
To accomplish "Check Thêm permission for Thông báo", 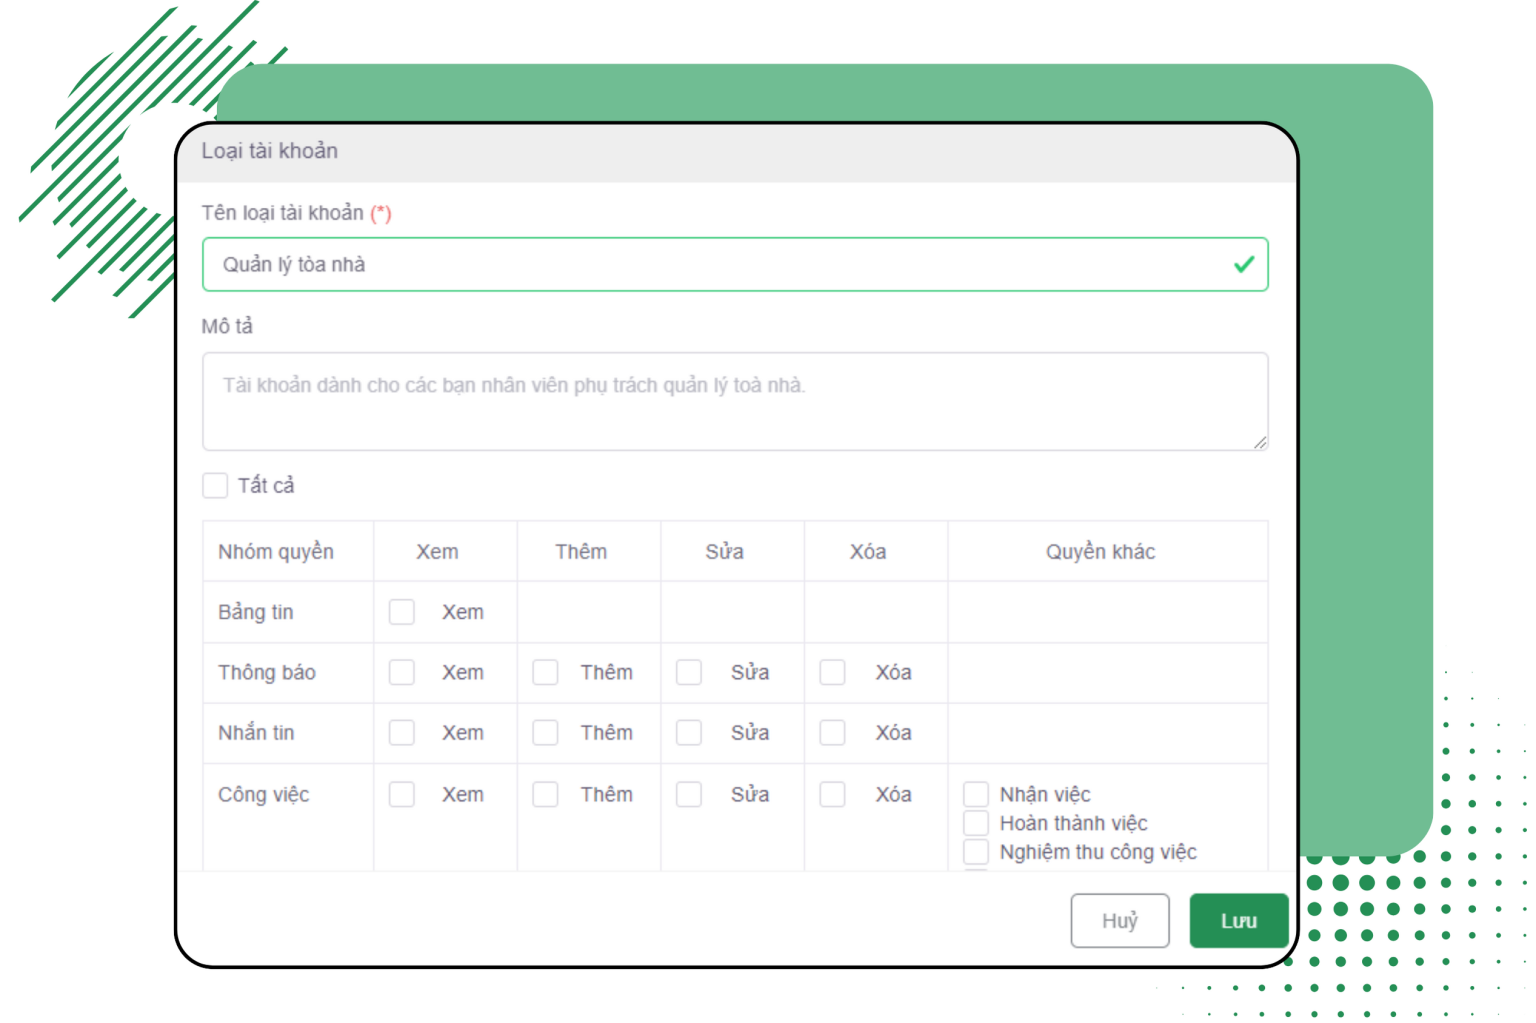I will [545, 672].
